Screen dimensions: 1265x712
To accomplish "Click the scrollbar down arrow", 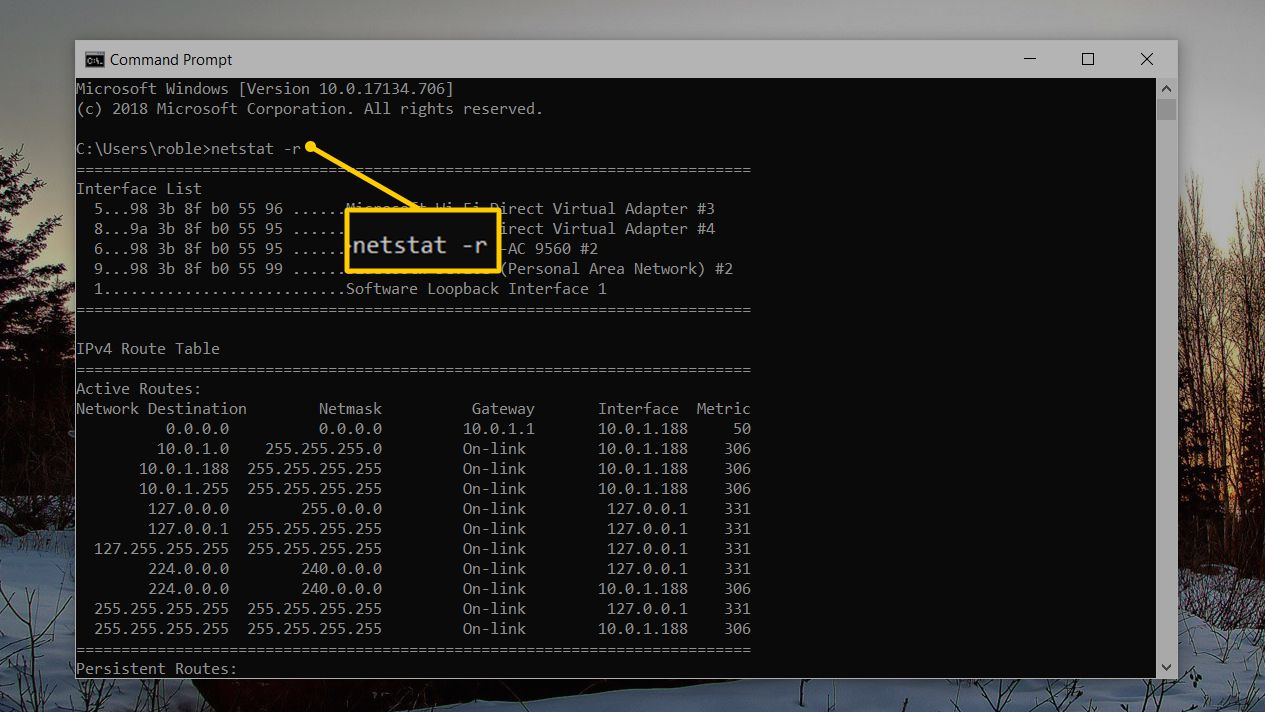I will 1166,667.
